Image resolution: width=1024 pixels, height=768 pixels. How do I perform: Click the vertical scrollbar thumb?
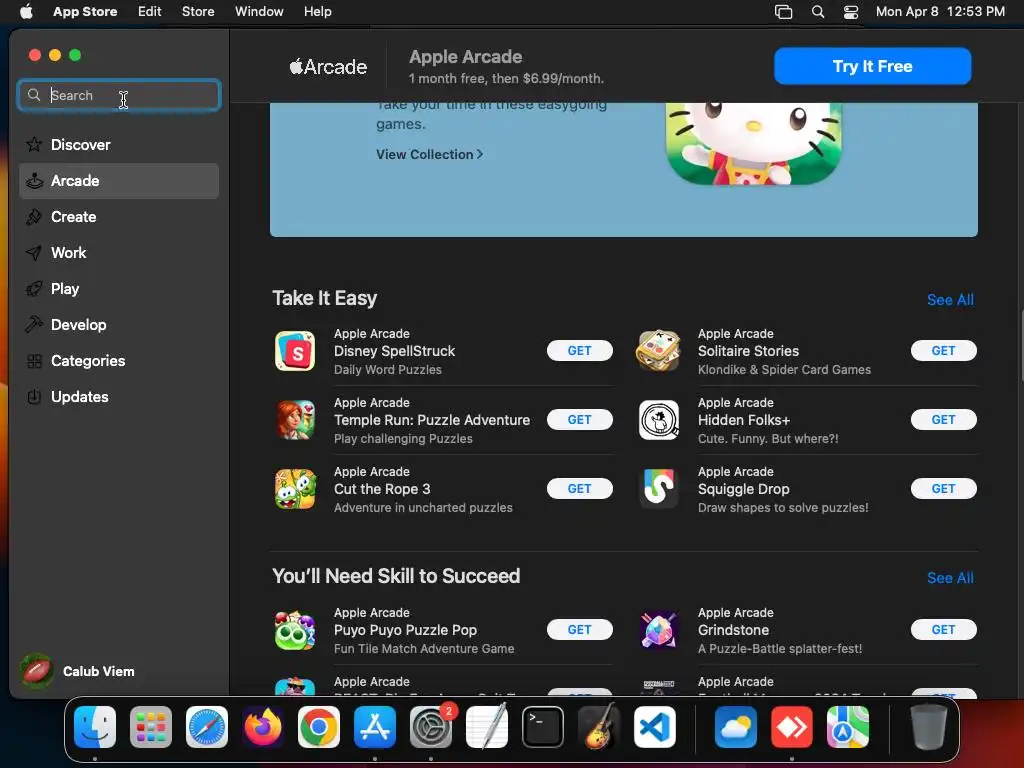(x=1021, y=346)
